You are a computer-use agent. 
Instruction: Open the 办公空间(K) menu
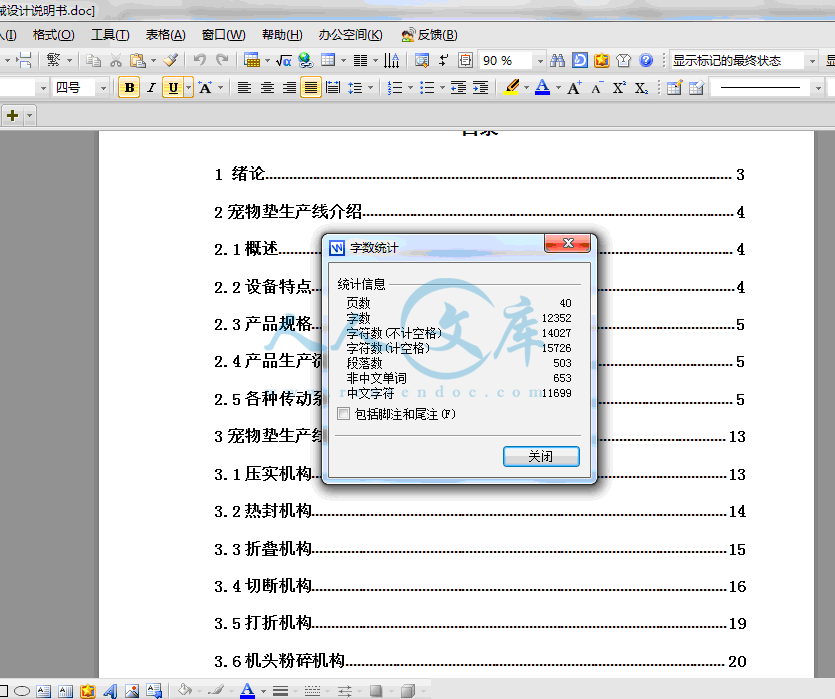(350, 35)
